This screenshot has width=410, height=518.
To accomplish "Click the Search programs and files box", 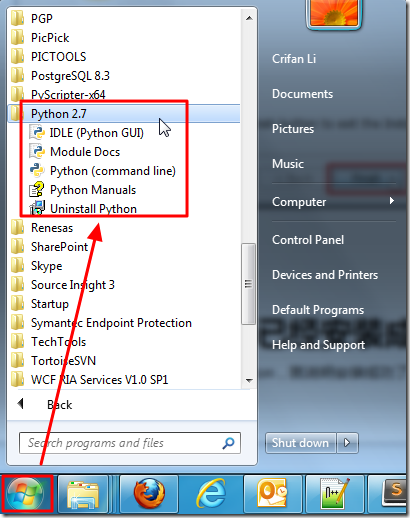I will 130,443.
